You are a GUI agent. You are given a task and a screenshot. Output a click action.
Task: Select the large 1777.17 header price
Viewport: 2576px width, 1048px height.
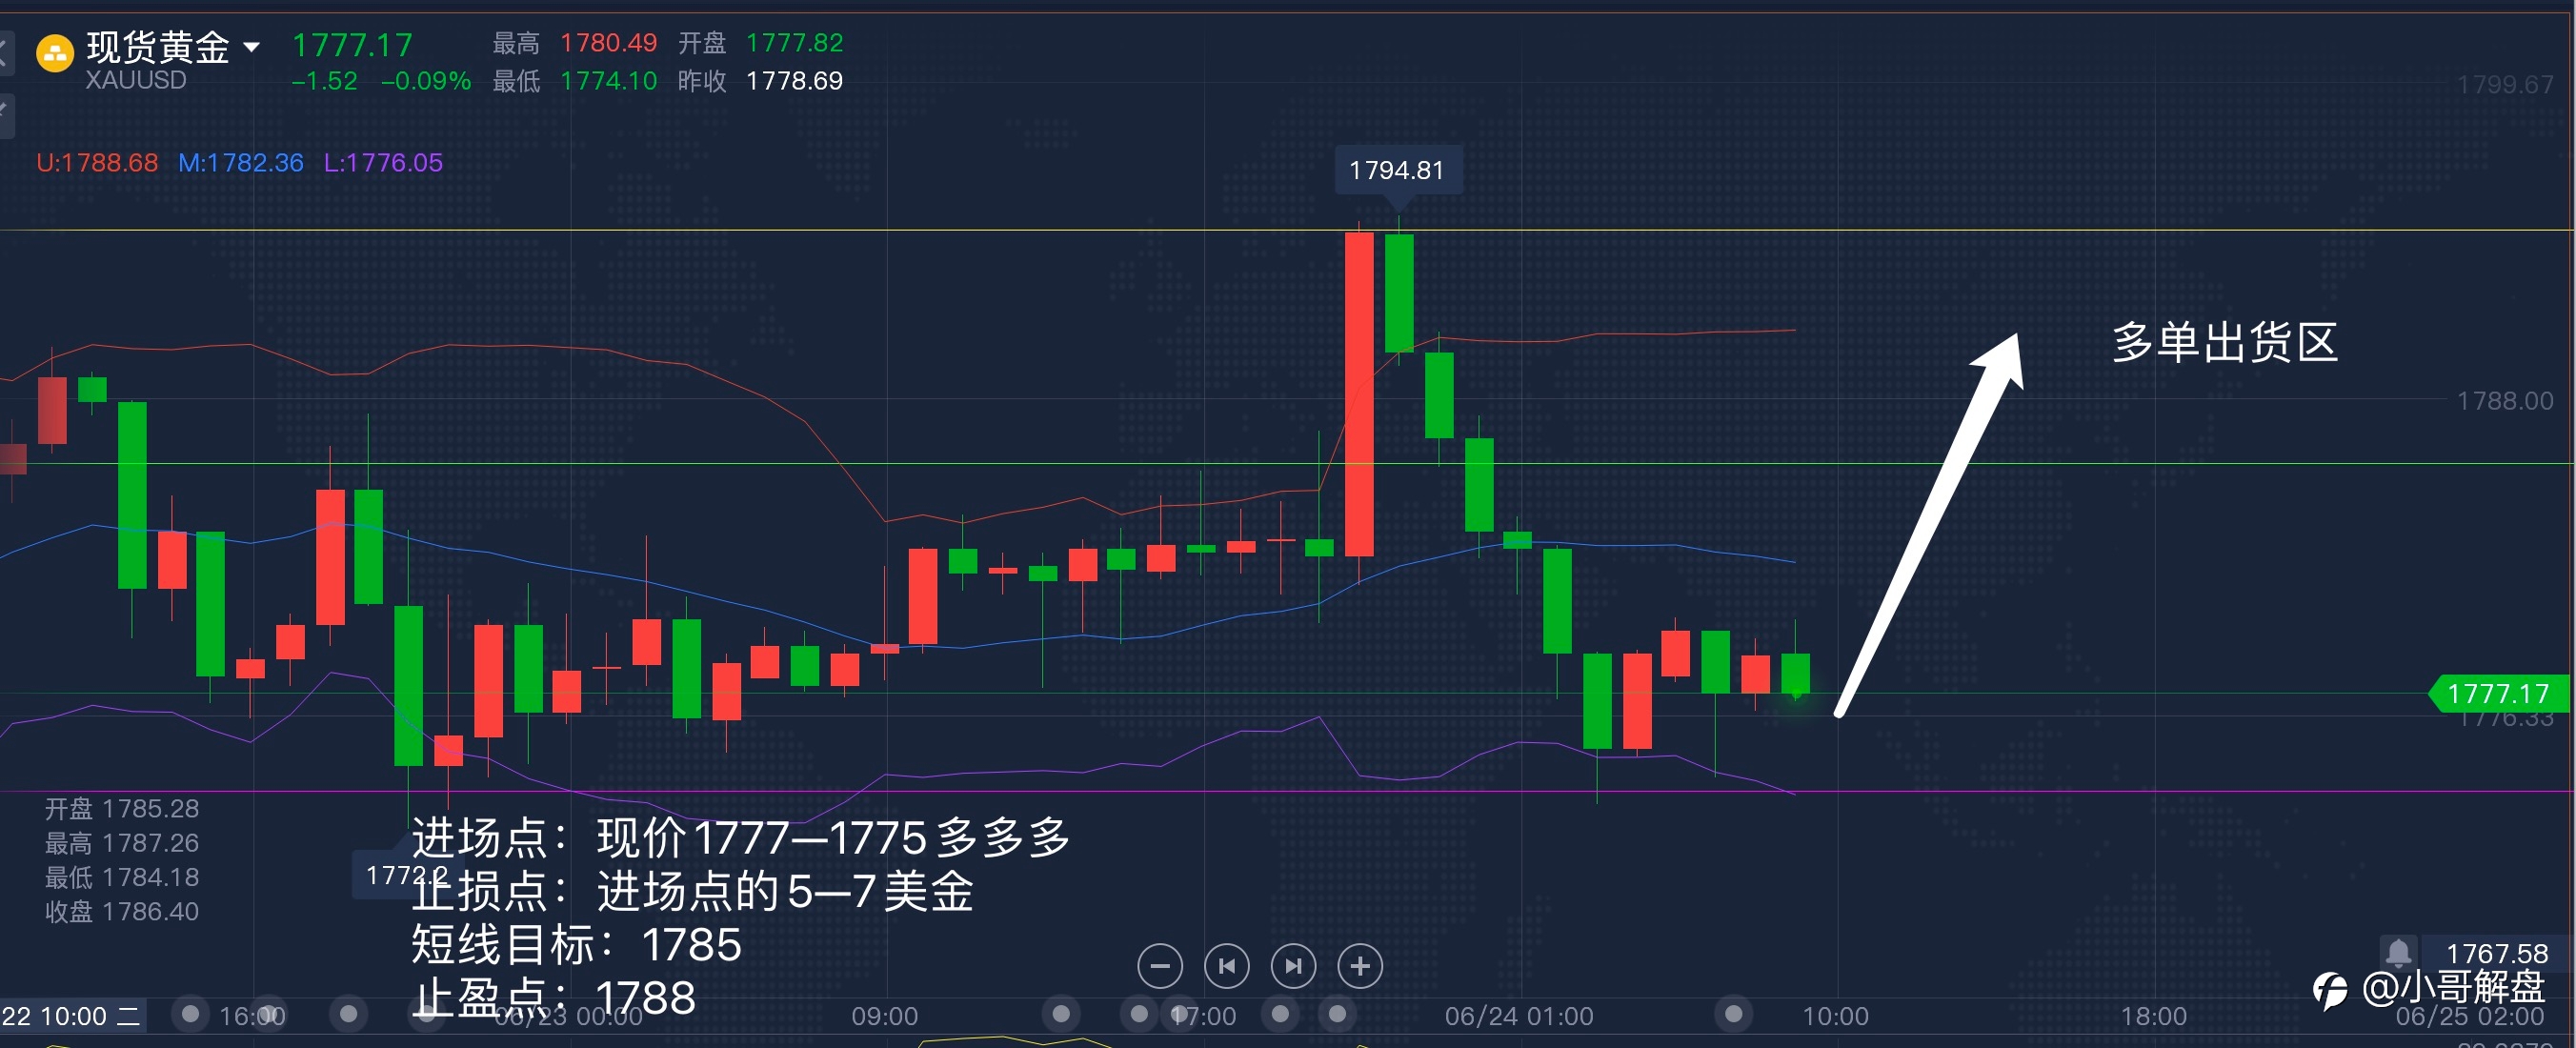tap(352, 45)
